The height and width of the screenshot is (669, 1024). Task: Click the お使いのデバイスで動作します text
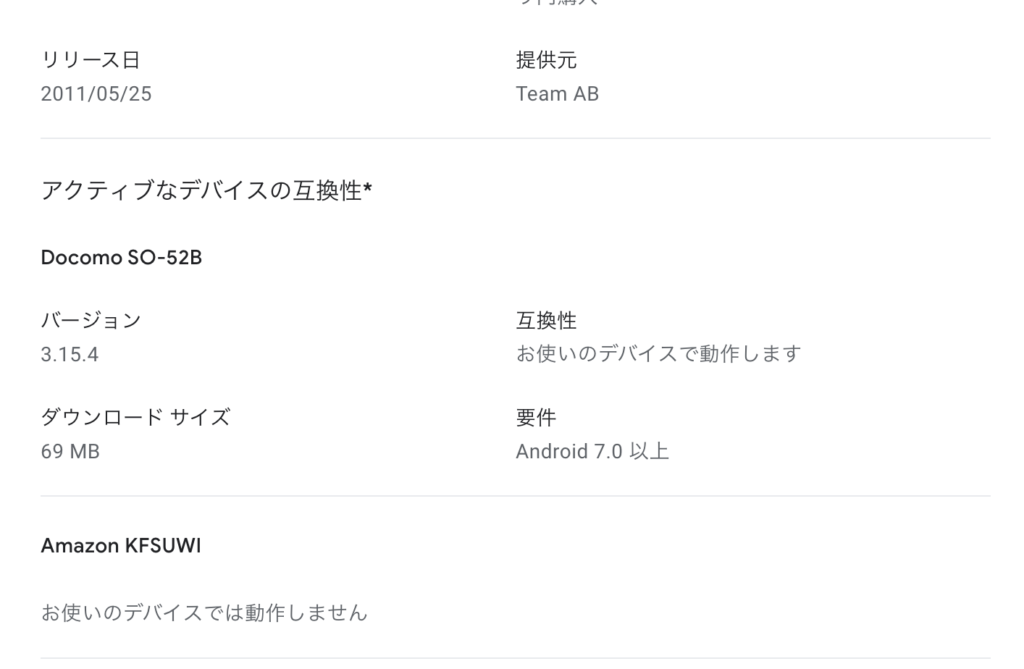(658, 354)
